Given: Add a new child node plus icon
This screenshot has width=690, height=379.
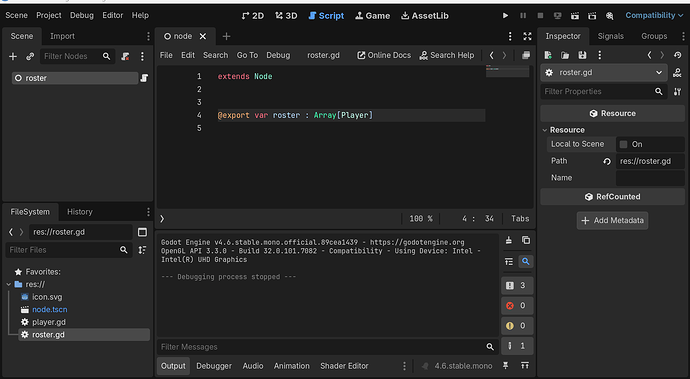Looking at the screenshot, I should point(13,56).
